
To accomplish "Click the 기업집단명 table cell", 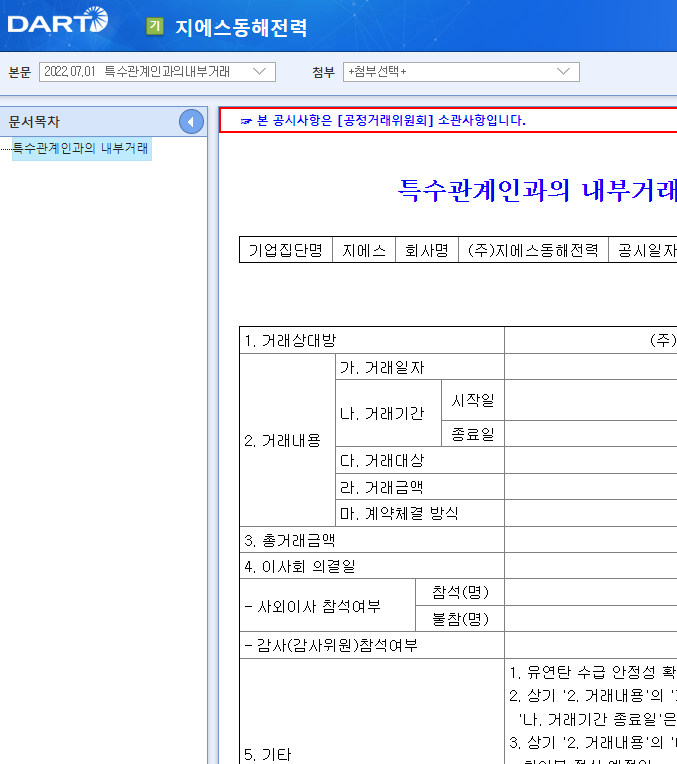I will coord(286,250).
